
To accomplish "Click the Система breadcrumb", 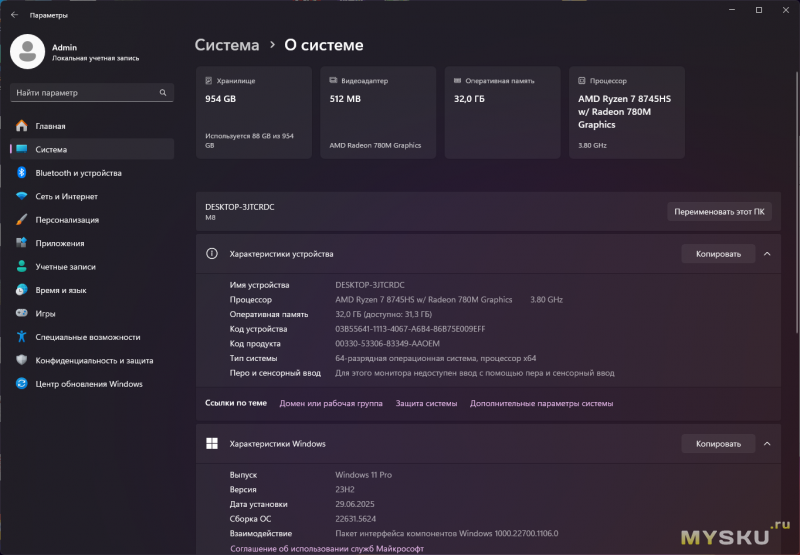I will [227, 45].
